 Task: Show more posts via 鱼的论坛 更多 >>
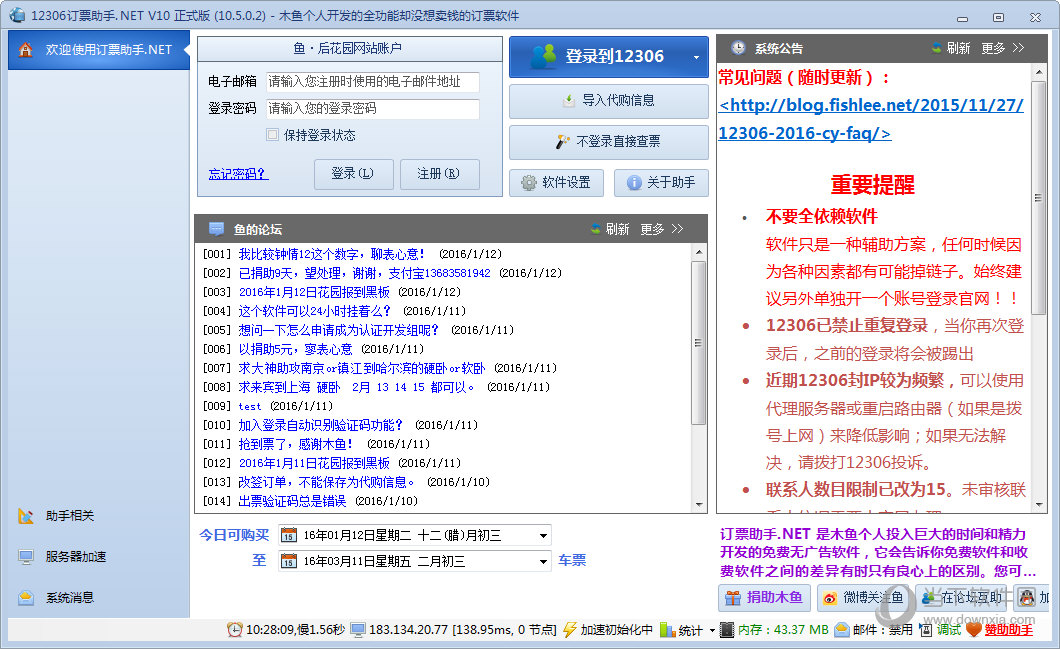(662, 229)
